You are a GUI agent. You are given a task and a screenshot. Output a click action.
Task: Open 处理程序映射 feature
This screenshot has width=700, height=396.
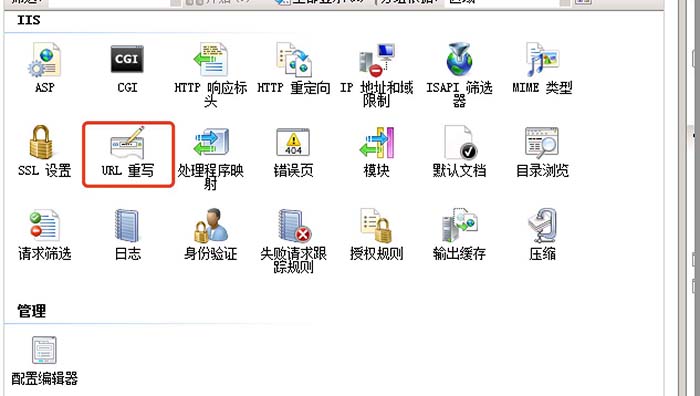click(x=210, y=142)
